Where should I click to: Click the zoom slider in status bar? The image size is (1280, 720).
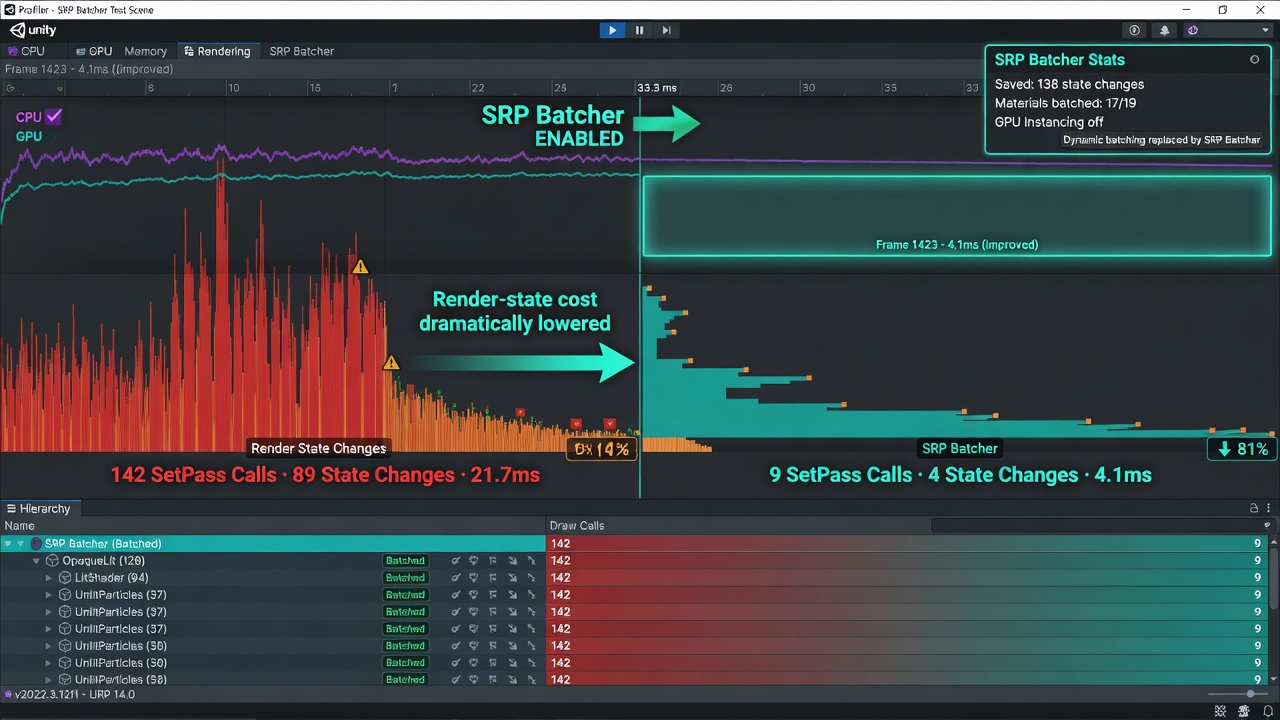tap(1238, 694)
